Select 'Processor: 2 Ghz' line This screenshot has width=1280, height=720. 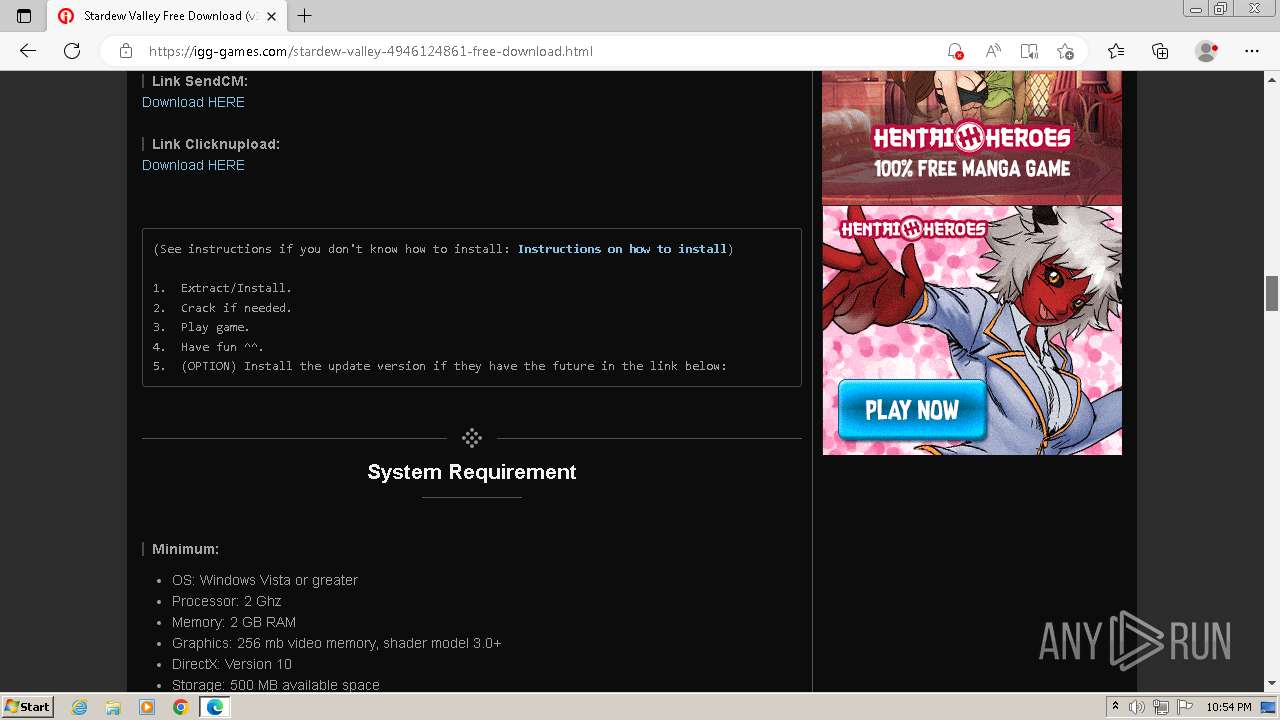click(x=227, y=601)
